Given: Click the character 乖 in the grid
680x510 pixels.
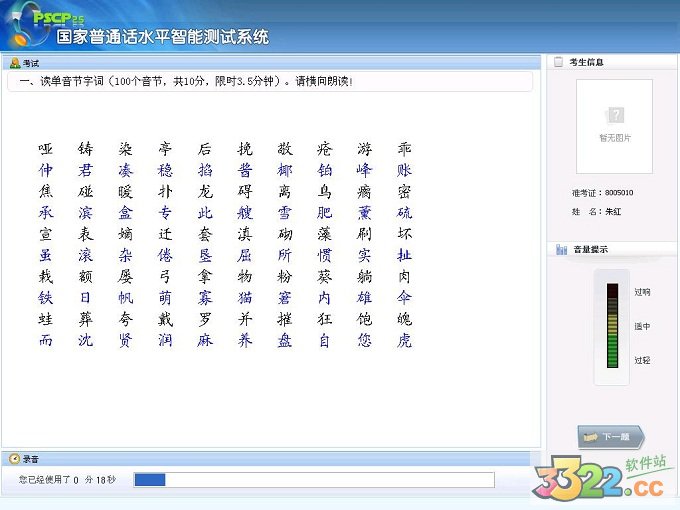Looking at the screenshot, I should (404, 149).
